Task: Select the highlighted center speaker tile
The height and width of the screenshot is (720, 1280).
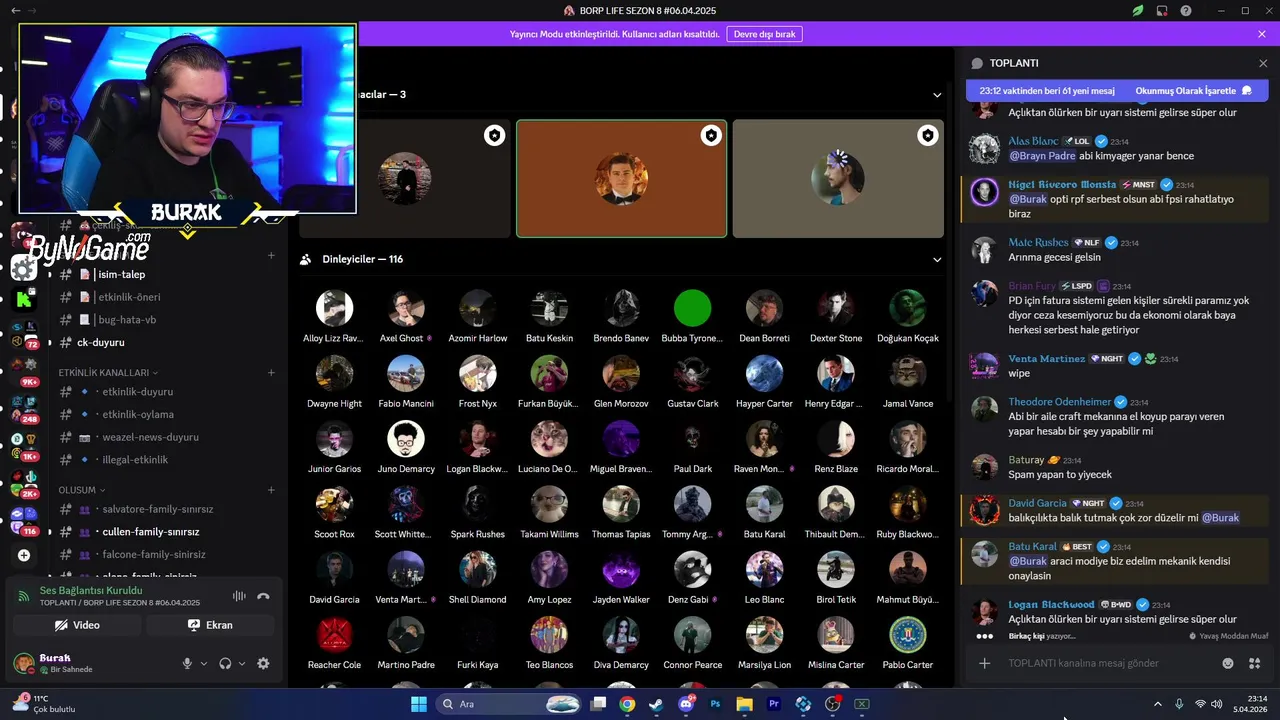Action: 621,179
